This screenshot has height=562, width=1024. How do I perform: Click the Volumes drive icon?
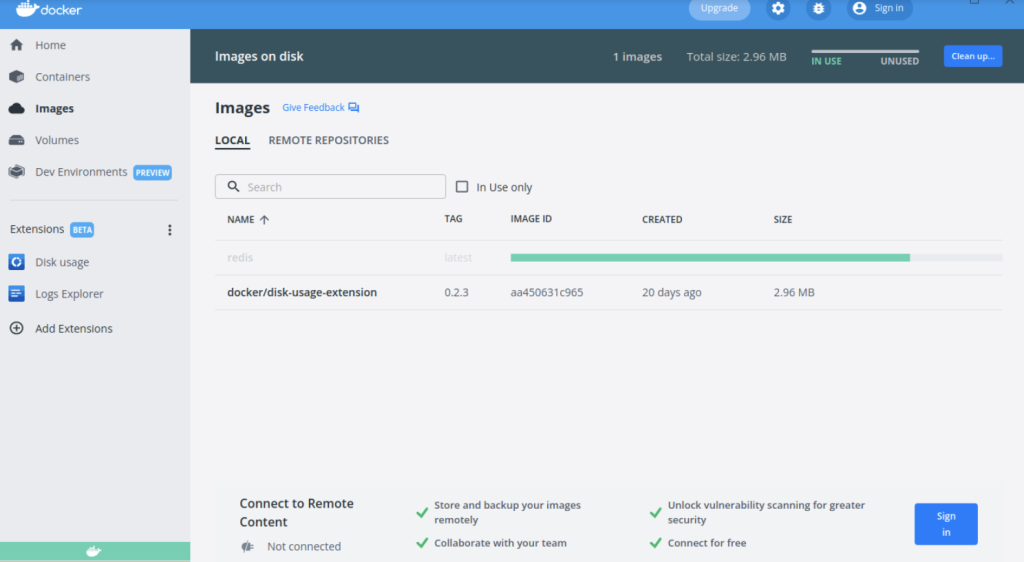[16, 140]
